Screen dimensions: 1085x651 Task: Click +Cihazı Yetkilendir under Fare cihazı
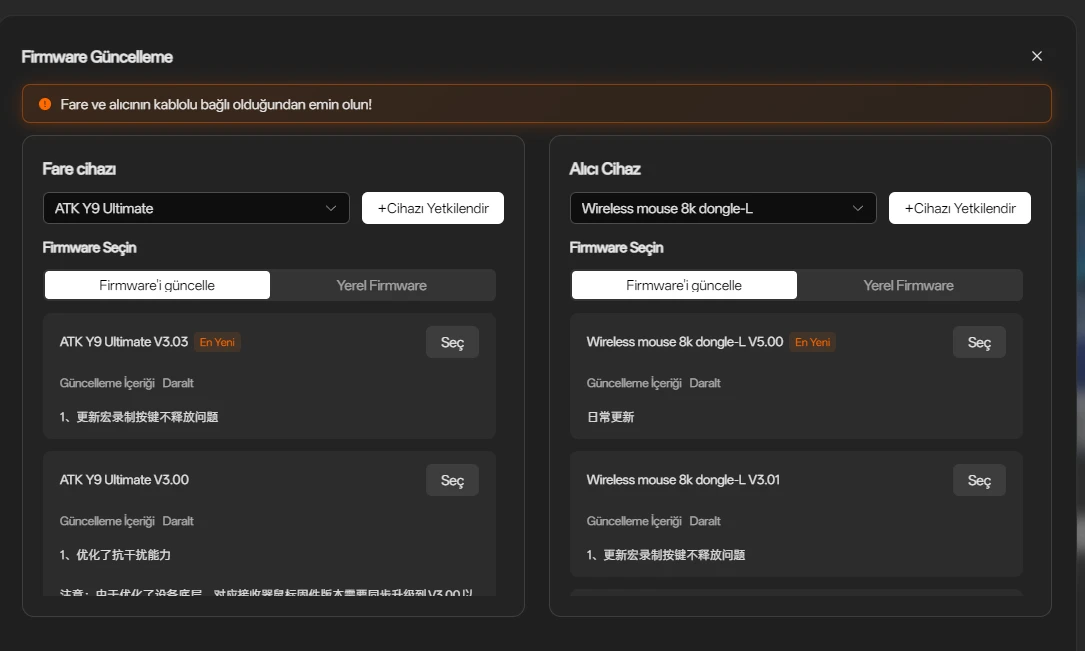[x=432, y=208]
